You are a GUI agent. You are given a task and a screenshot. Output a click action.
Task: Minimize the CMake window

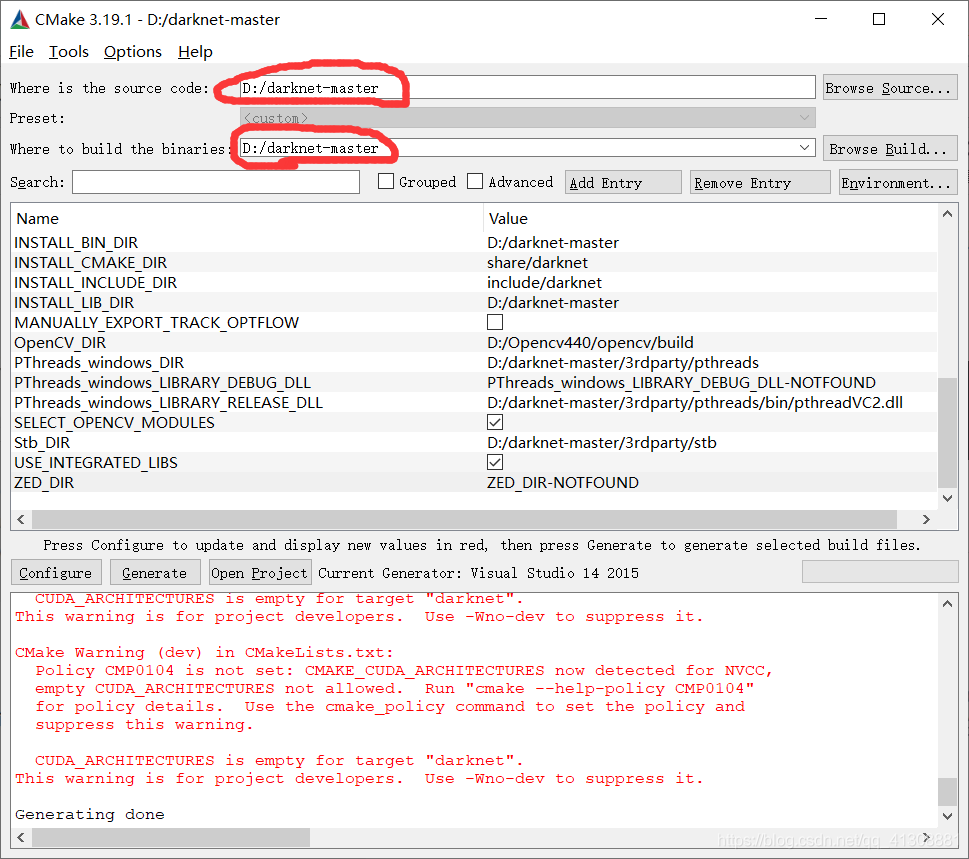click(821, 19)
